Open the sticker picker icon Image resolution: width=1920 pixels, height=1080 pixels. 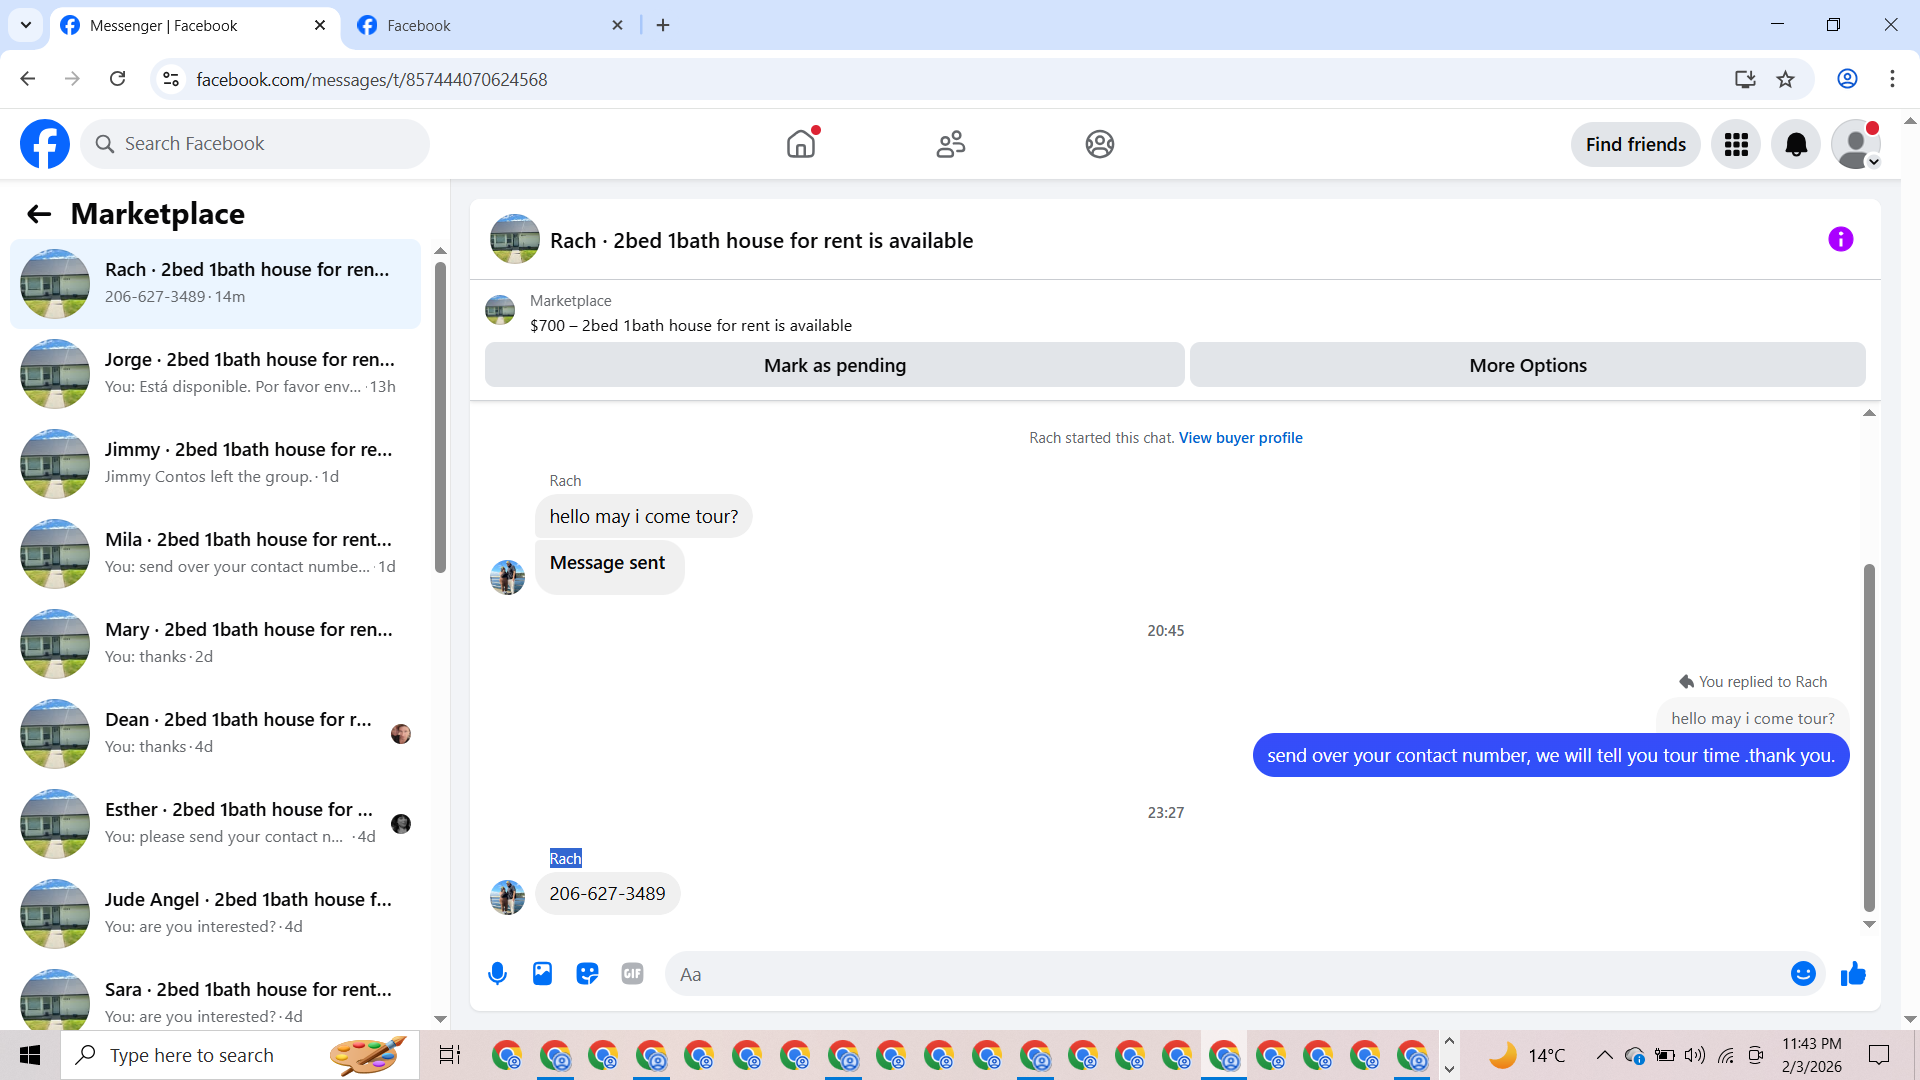coord(587,974)
